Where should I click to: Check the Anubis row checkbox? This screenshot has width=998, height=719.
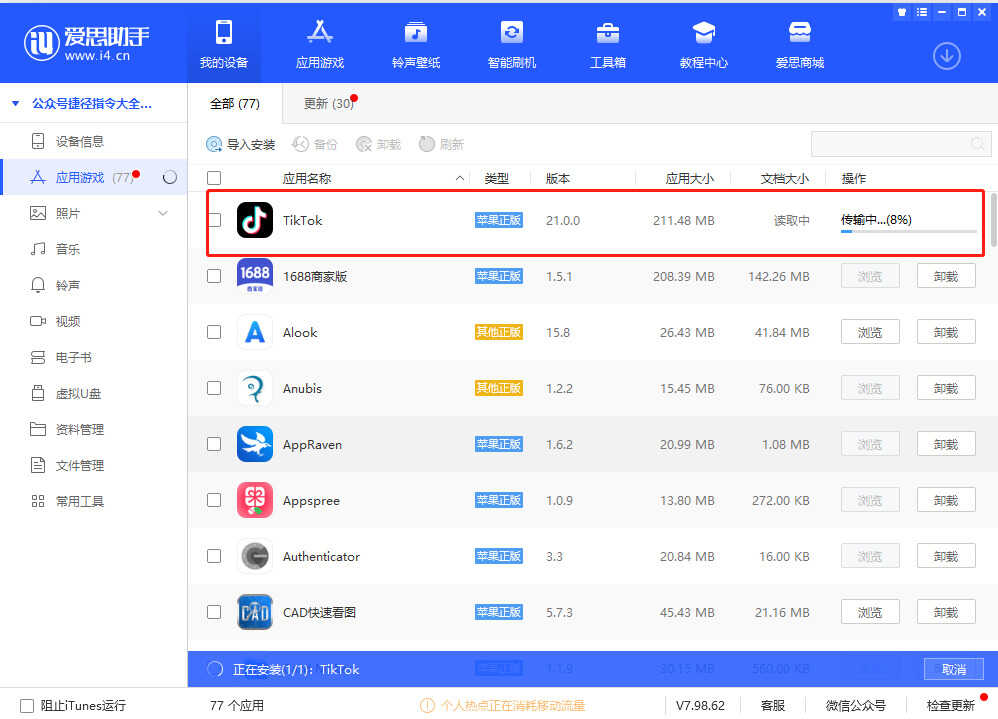click(x=214, y=388)
